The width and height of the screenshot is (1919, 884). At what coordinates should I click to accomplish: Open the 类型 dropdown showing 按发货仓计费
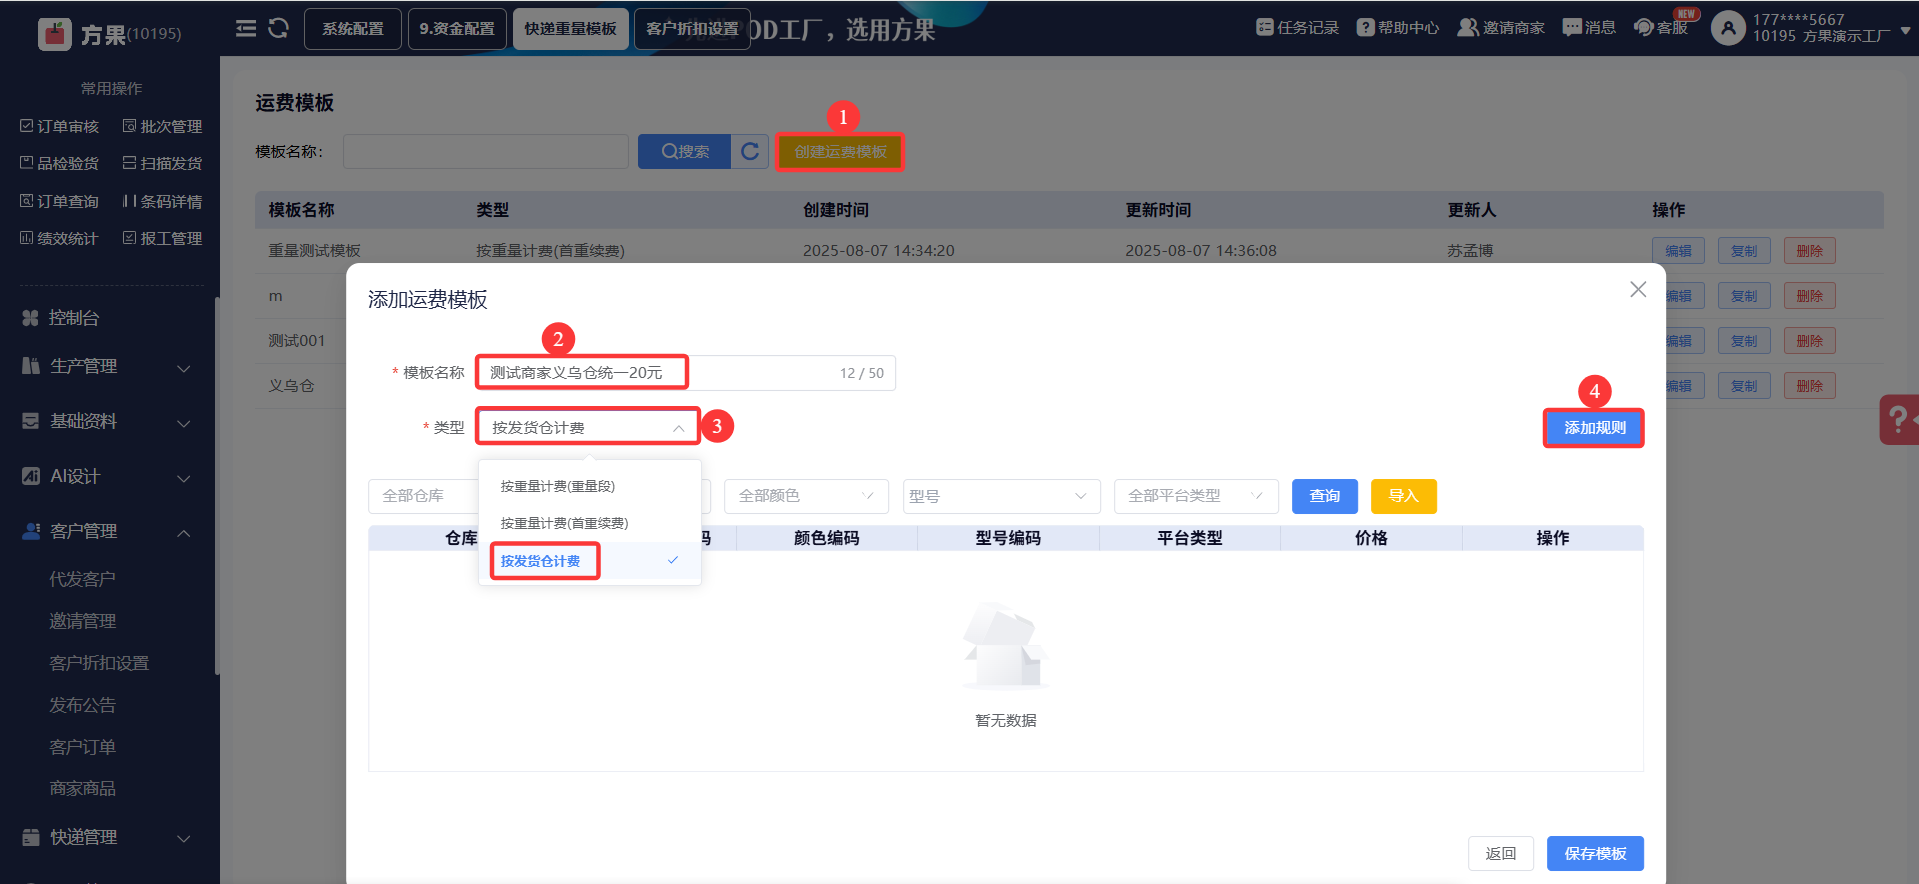[588, 428]
